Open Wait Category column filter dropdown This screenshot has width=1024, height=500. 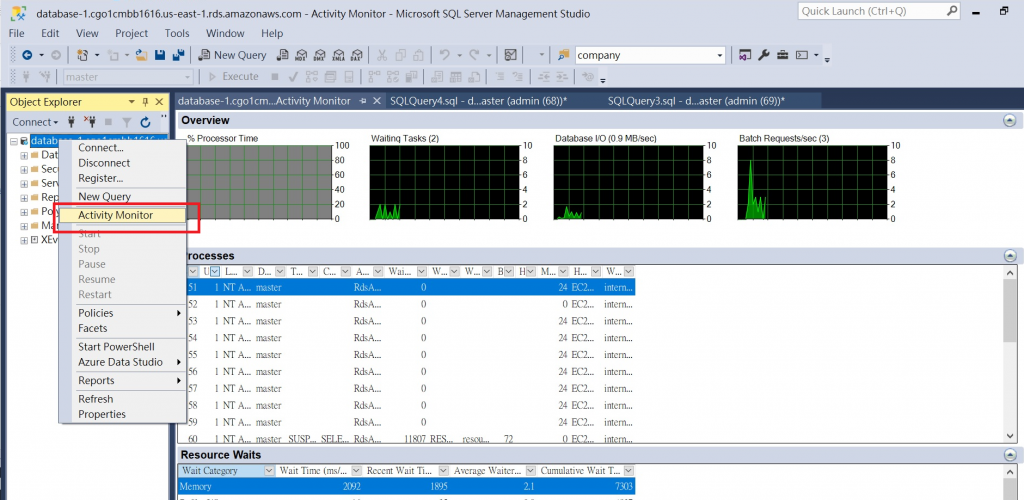268,471
